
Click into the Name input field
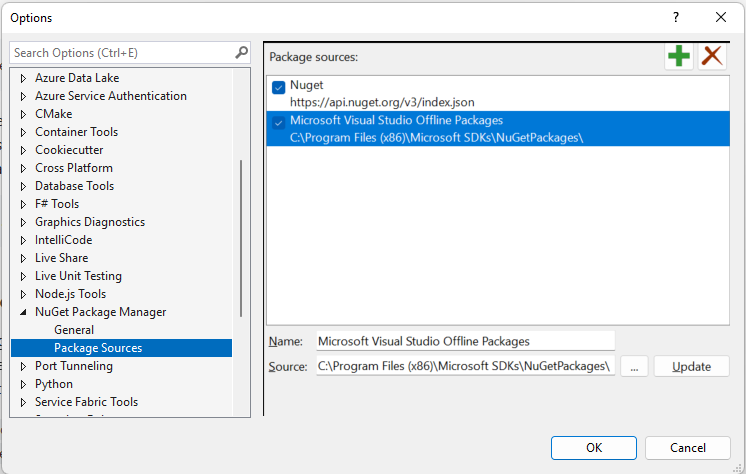coord(466,341)
